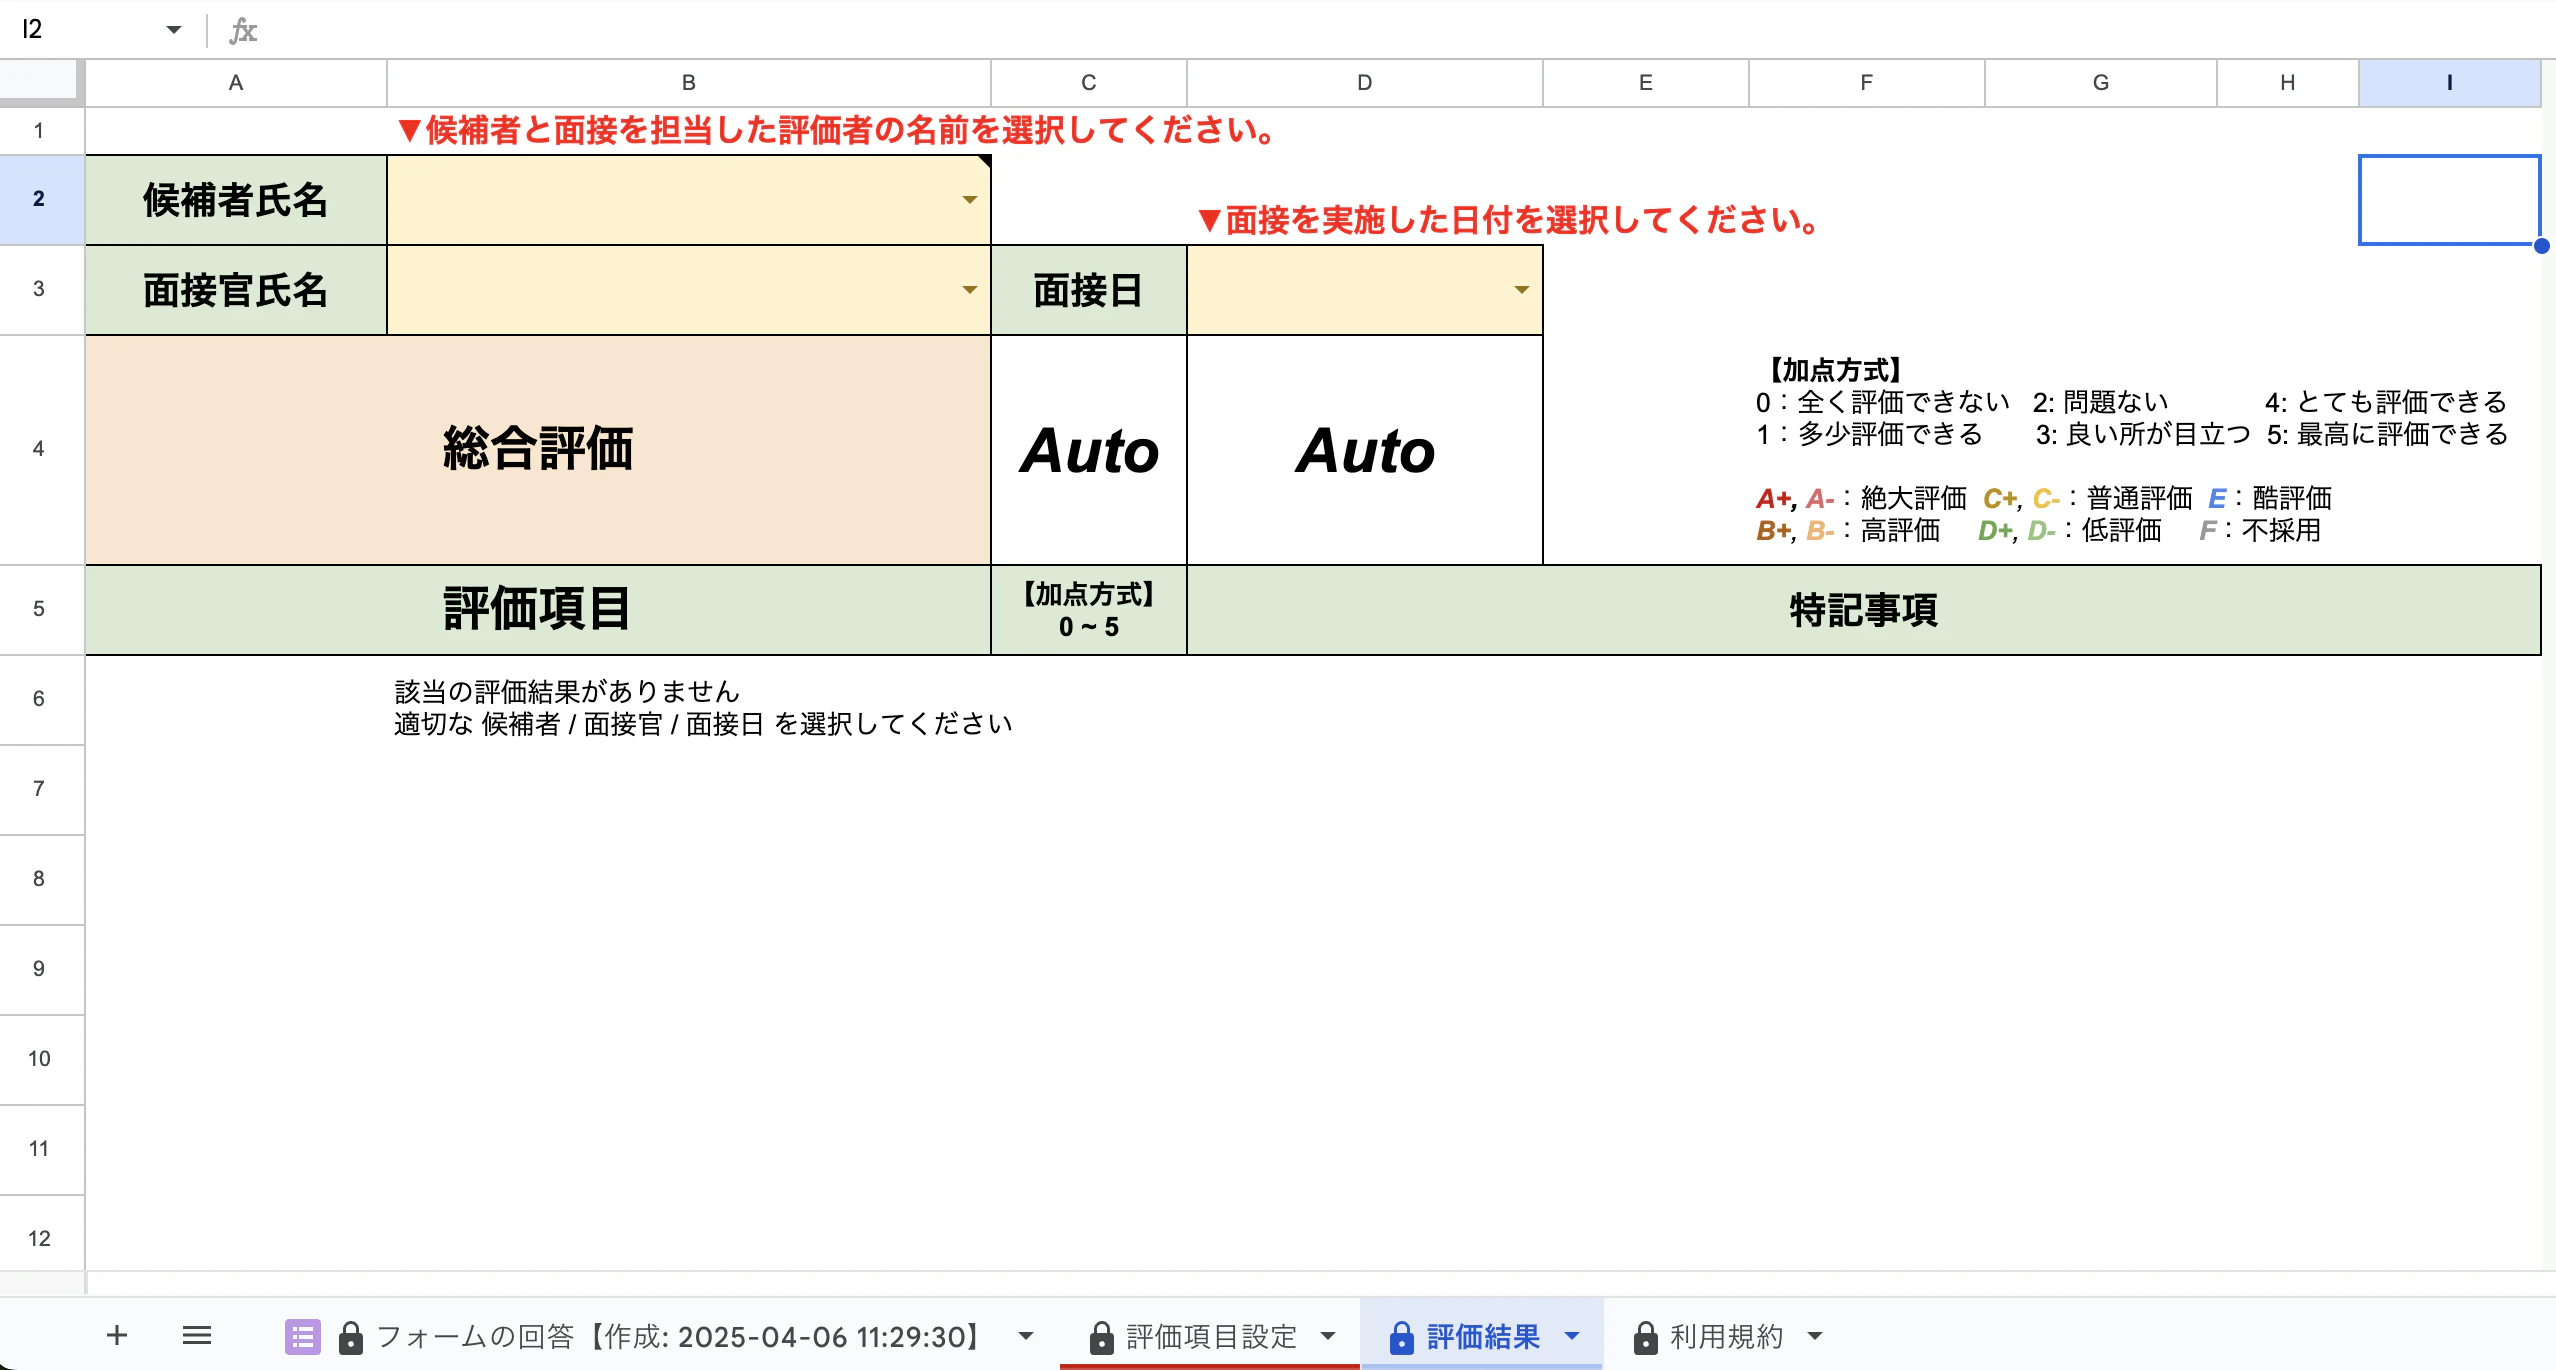
Task: Open the 面接日 date dropdown arrow
Action: coord(1521,290)
